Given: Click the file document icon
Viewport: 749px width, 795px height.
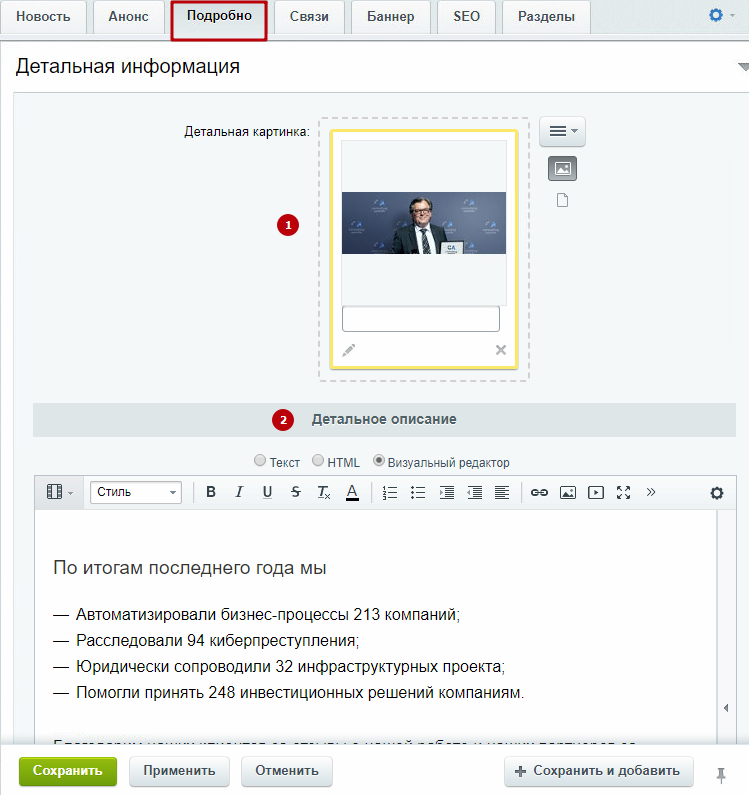Looking at the screenshot, I should pos(562,200).
